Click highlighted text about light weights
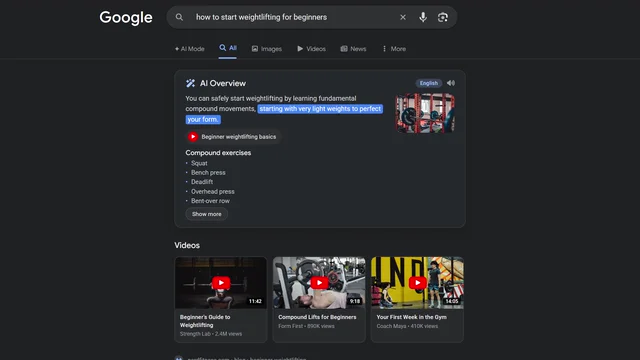Screen dimensions: 640x360 coord(320,109)
